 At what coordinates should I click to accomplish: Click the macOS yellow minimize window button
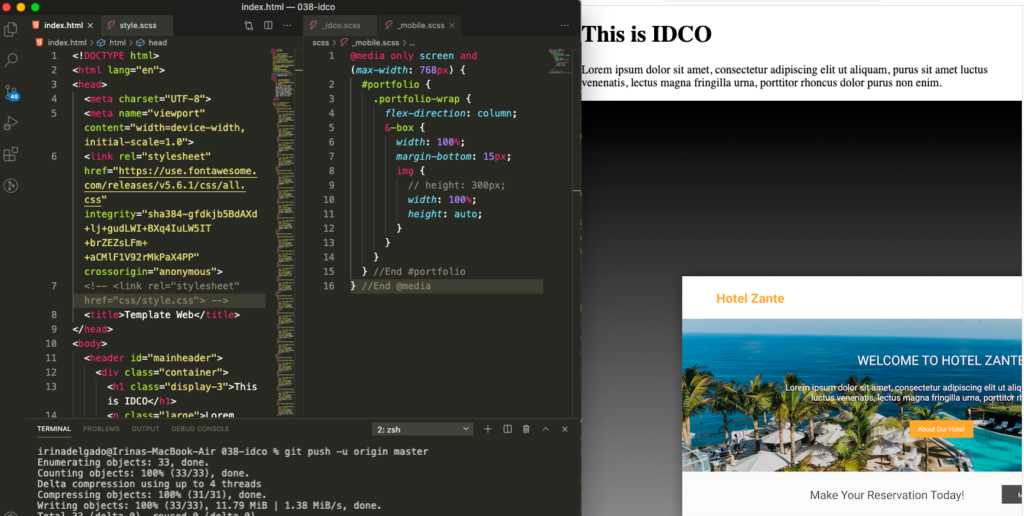pyautogui.click(x=21, y=7)
